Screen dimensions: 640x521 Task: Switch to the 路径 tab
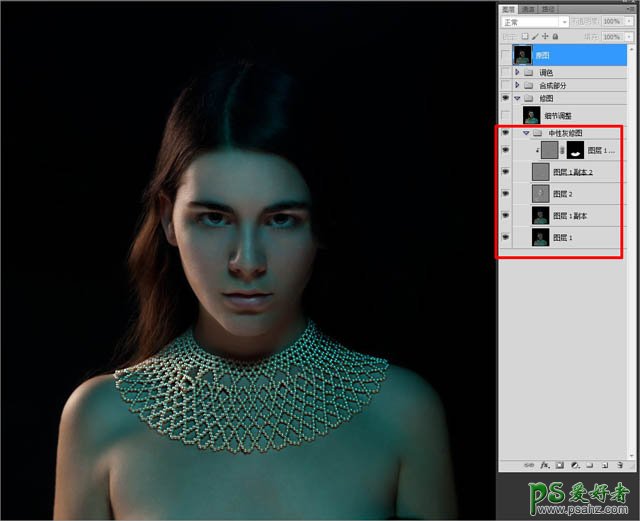(x=548, y=9)
